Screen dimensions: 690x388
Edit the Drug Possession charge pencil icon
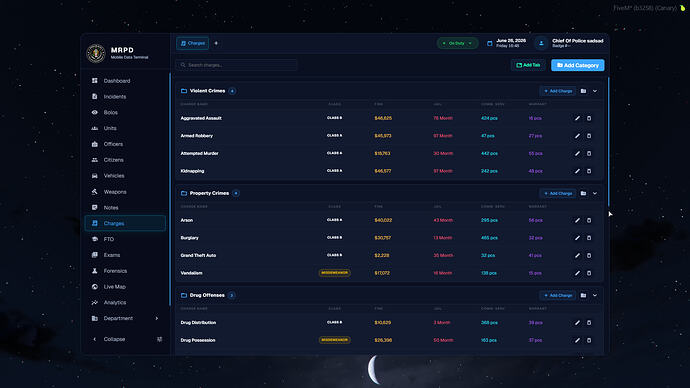577,340
